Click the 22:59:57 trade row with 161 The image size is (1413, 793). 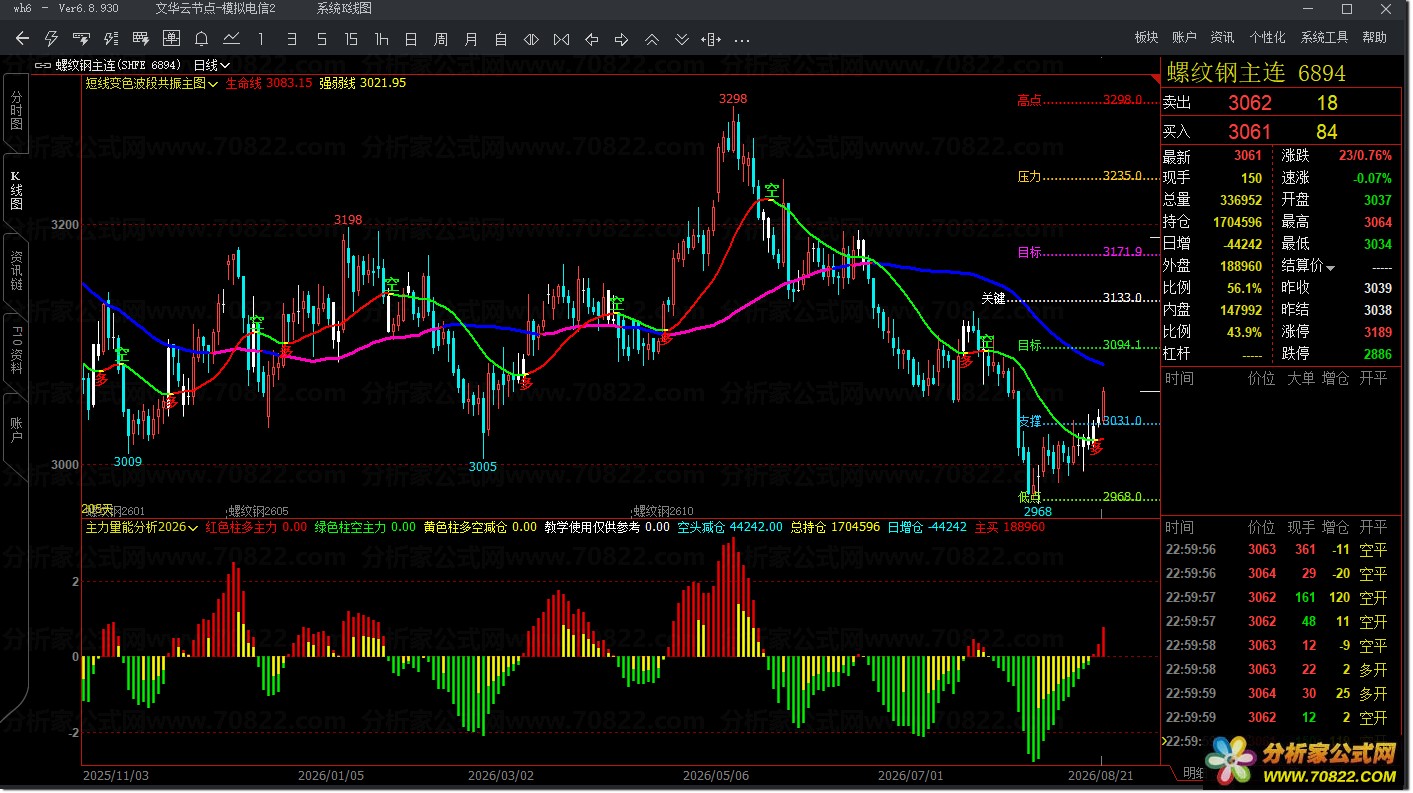(x=1277, y=597)
